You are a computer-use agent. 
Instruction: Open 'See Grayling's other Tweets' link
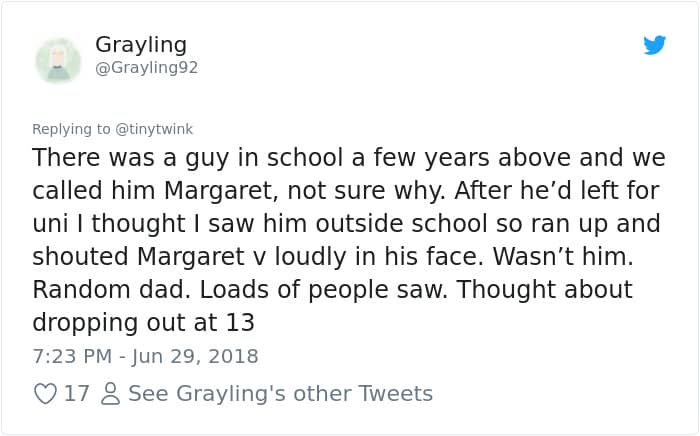[280, 394]
